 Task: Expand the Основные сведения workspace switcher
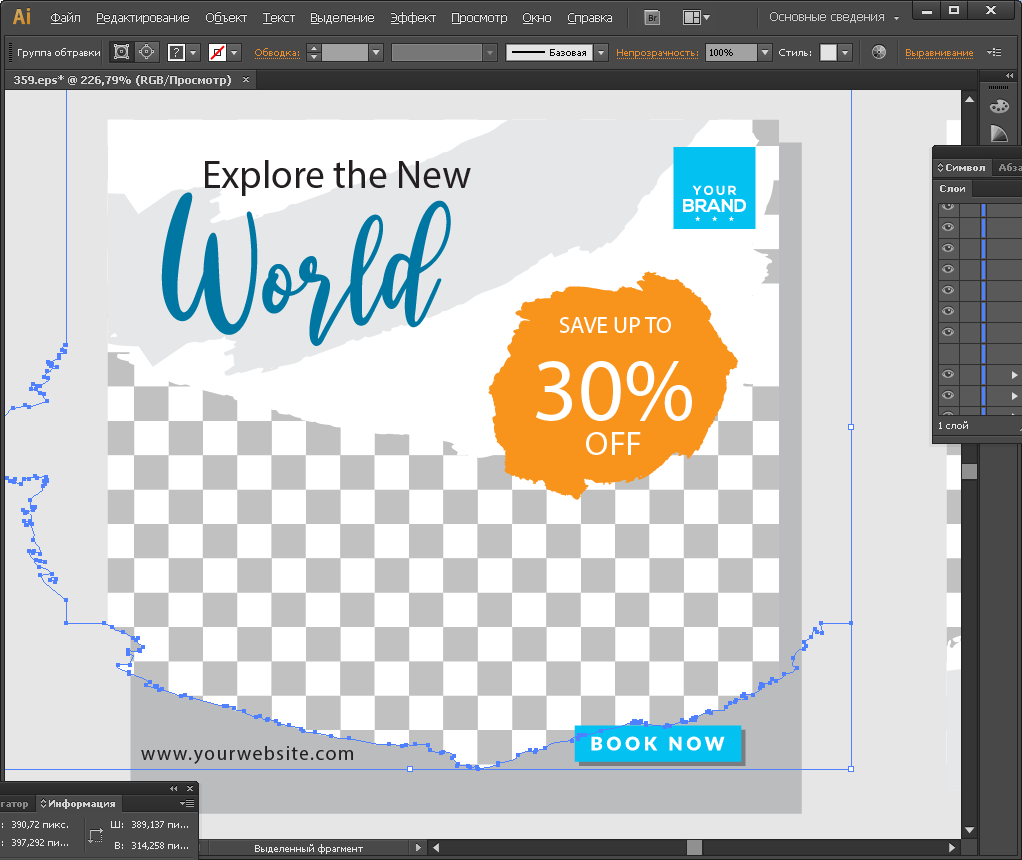tap(833, 17)
